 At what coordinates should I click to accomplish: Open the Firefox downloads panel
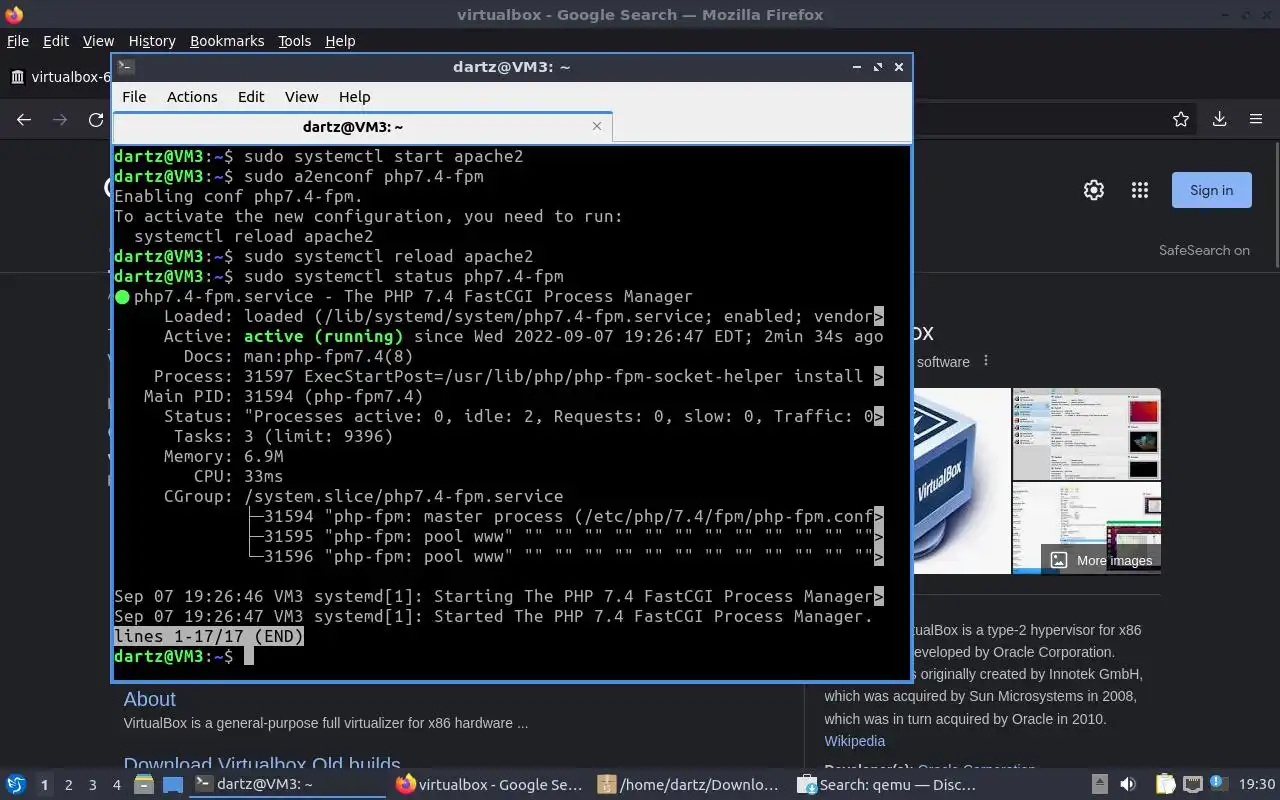tap(1219, 119)
